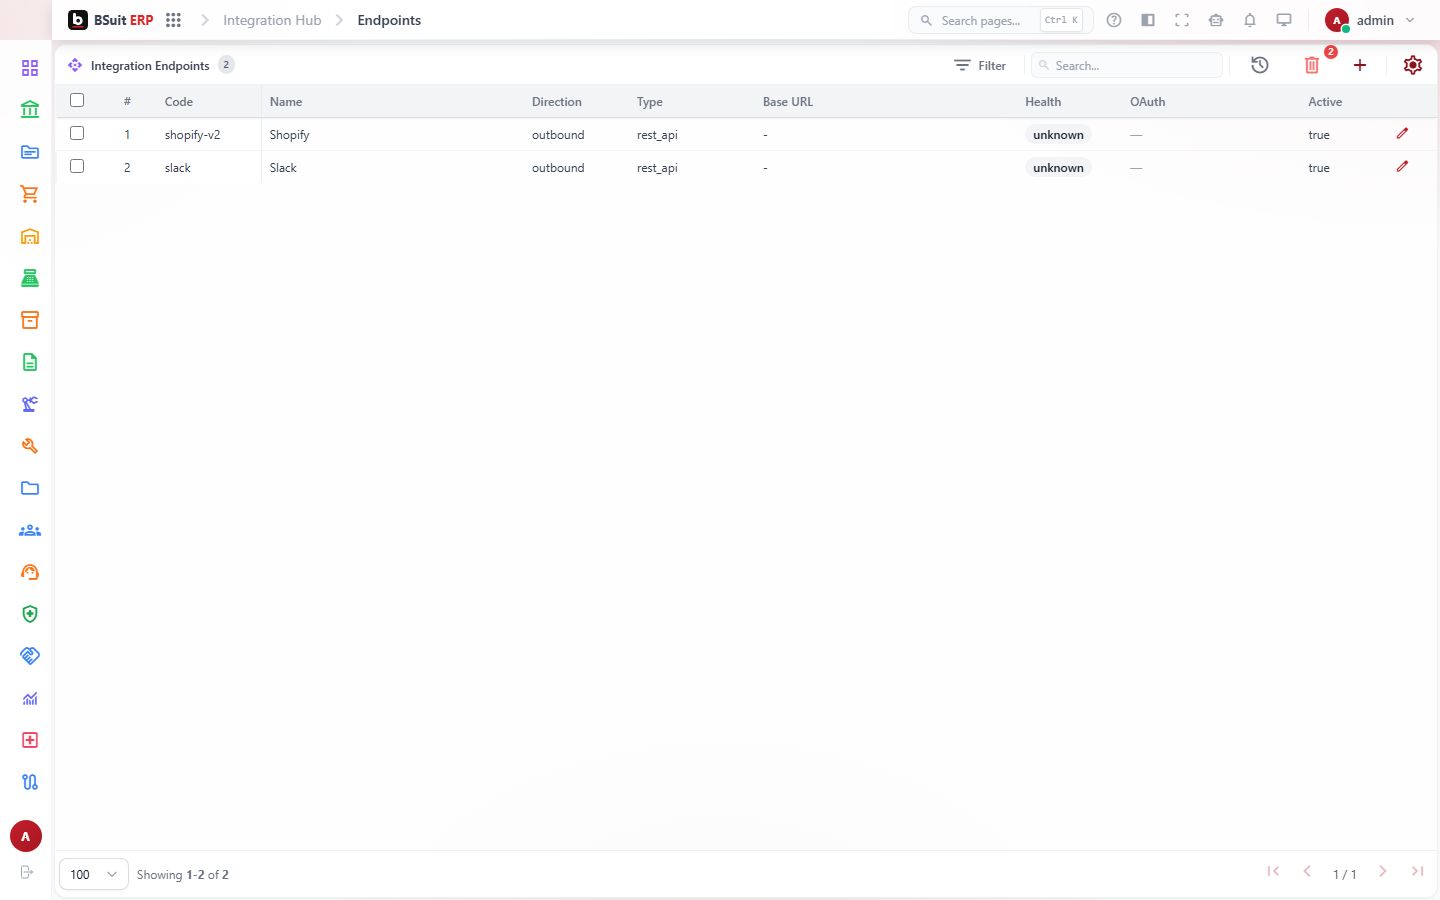This screenshot has width=1440, height=900.
Task: Sort by the Health column header
Action: pos(1043,102)
